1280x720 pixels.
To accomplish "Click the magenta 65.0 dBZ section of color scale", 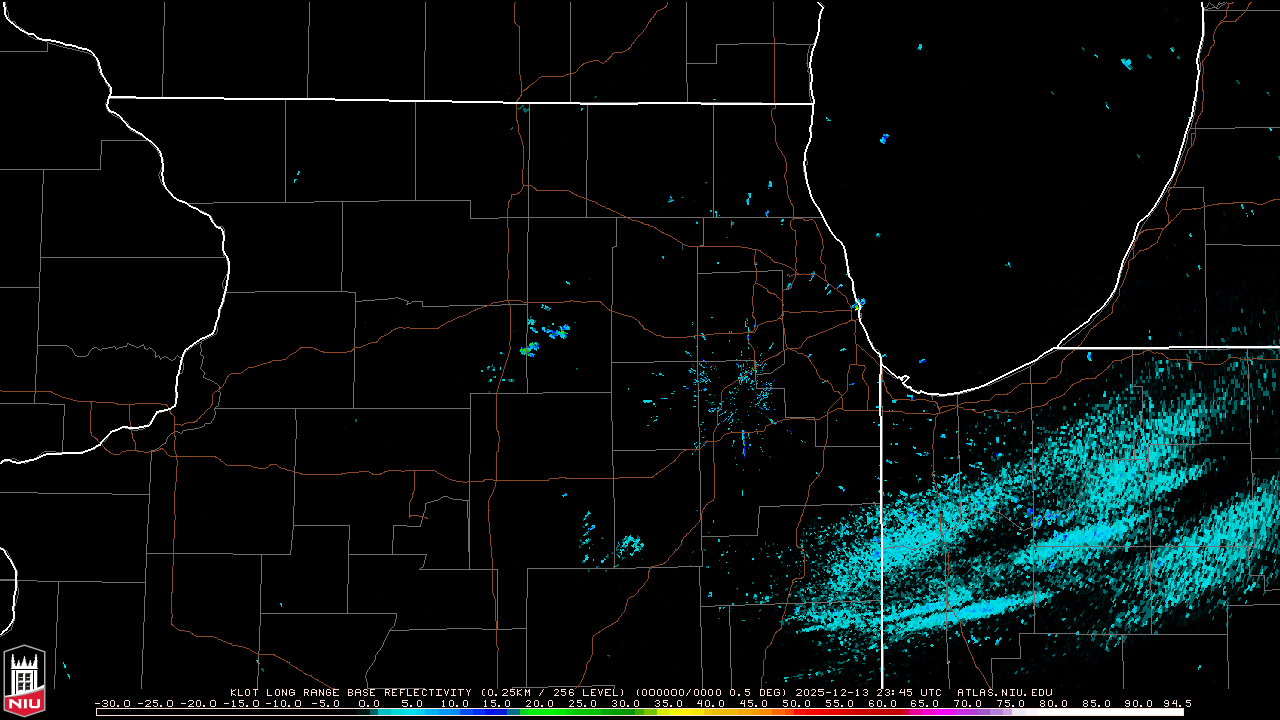I will point(925,711).
